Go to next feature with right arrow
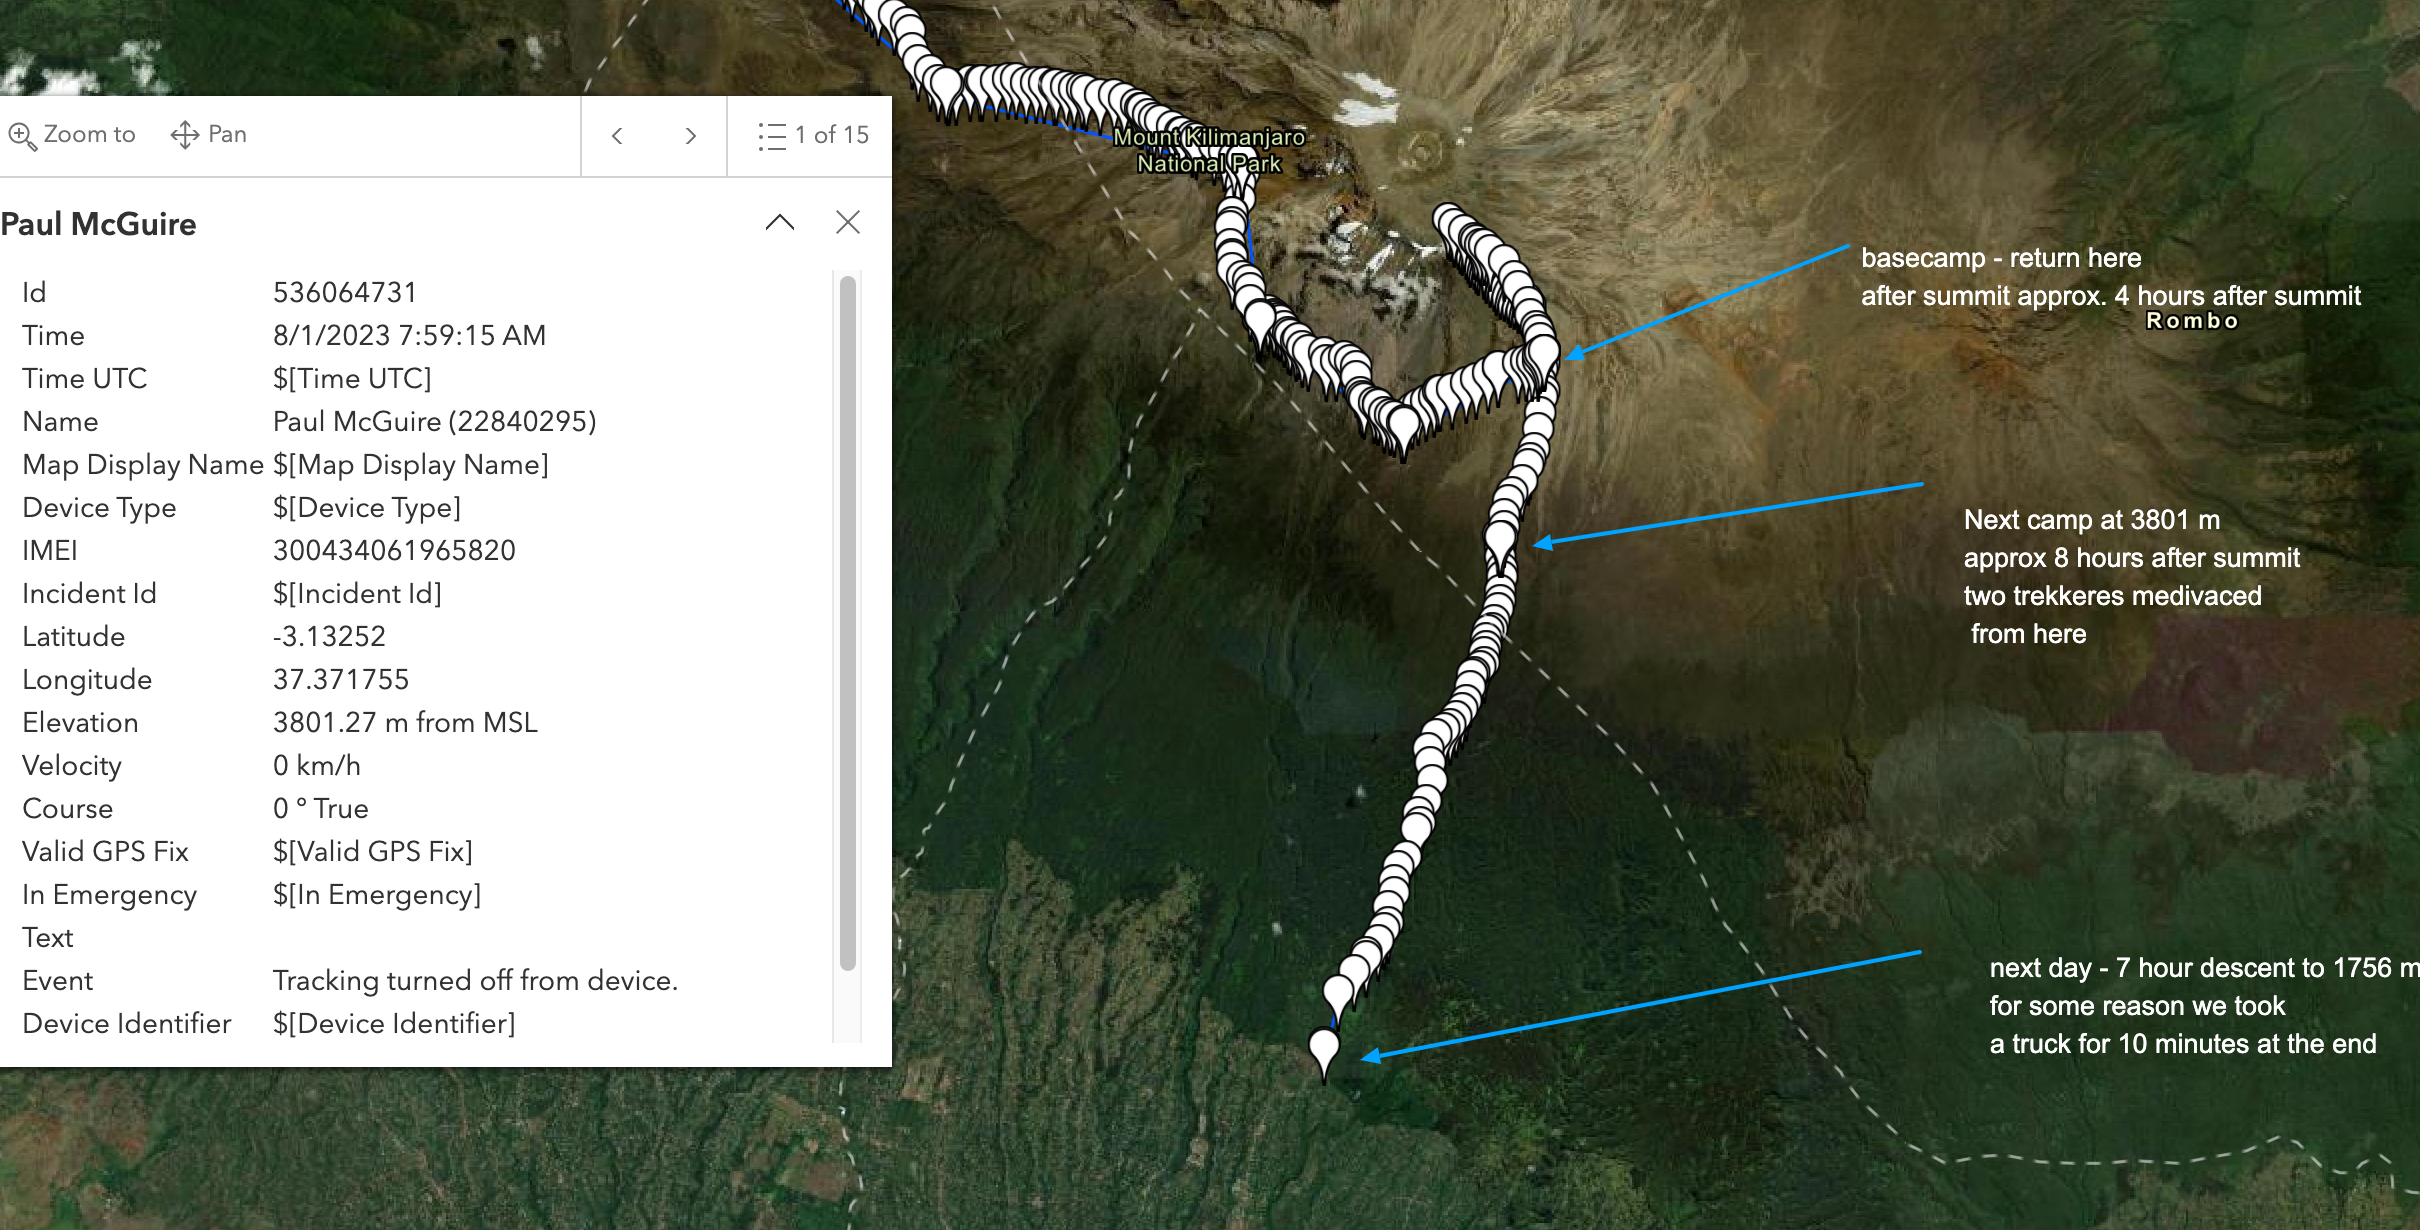 (x=690, y=136)
